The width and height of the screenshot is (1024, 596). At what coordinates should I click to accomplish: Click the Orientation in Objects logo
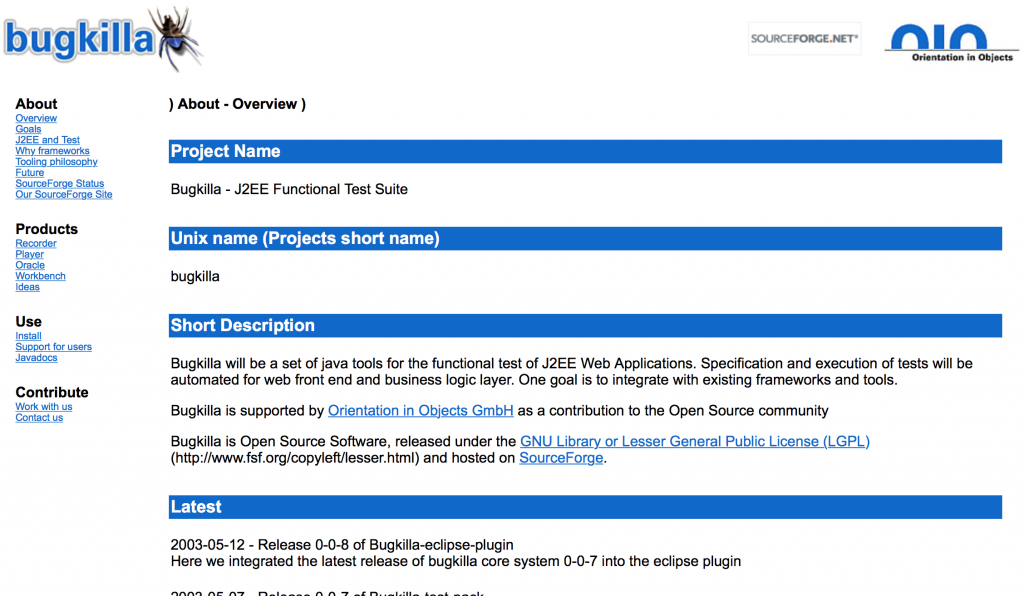point(952,43)
